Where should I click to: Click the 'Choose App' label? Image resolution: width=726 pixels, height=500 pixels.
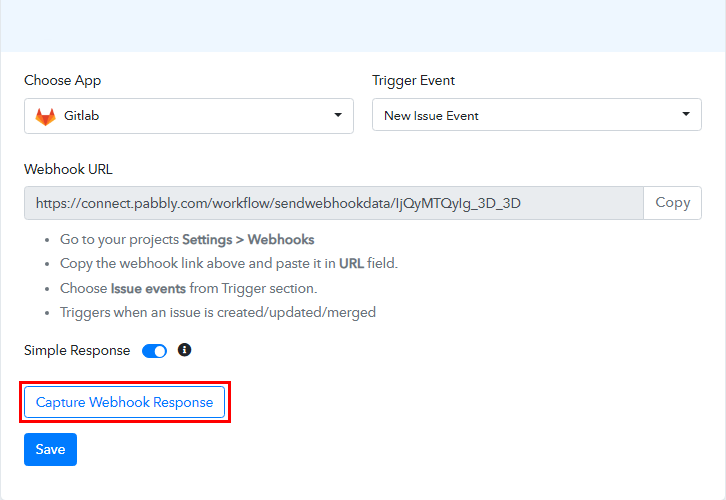tap(63, 81)
